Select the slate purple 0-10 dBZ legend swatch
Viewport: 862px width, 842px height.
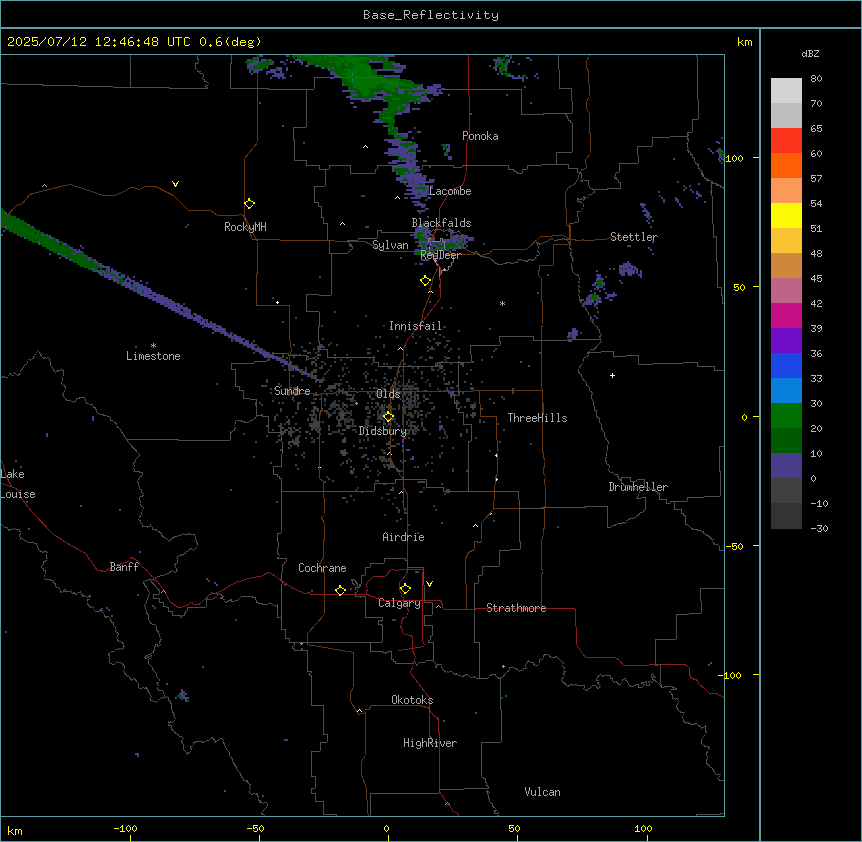click(x=786, y=466)
